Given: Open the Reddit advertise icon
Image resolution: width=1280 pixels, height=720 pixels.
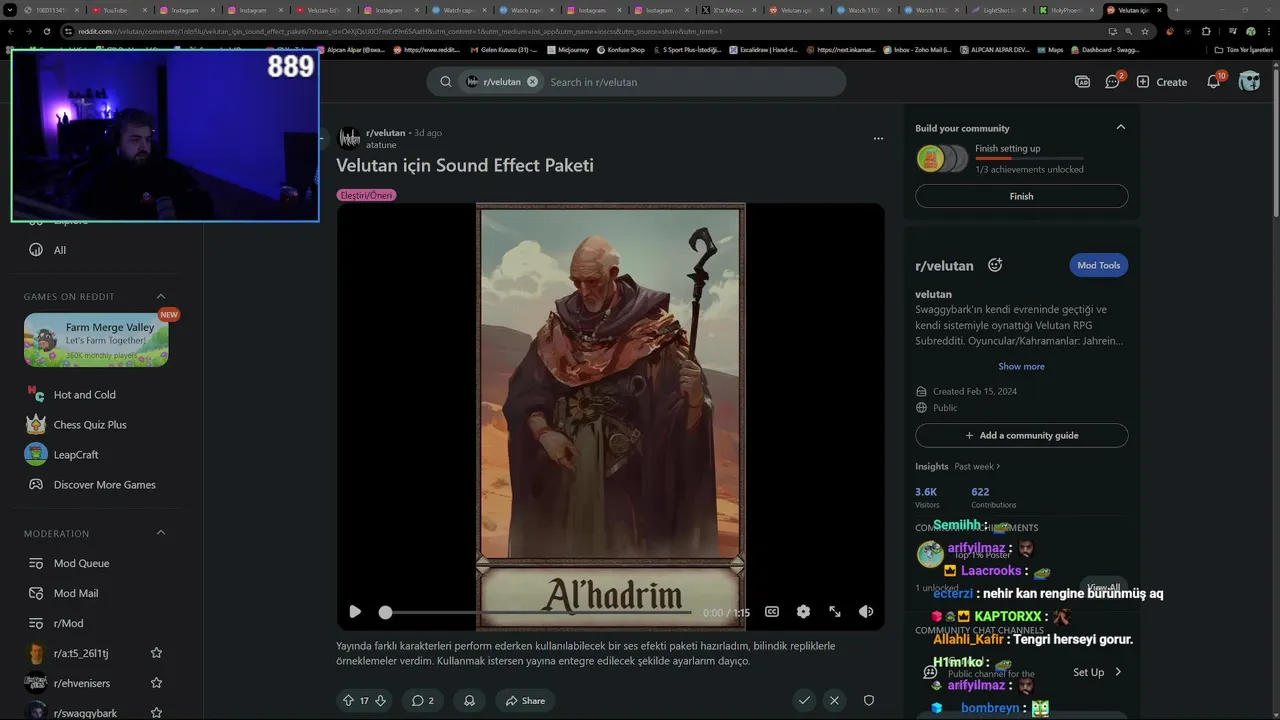Looking at the screenshot, I should [1082, 82].
